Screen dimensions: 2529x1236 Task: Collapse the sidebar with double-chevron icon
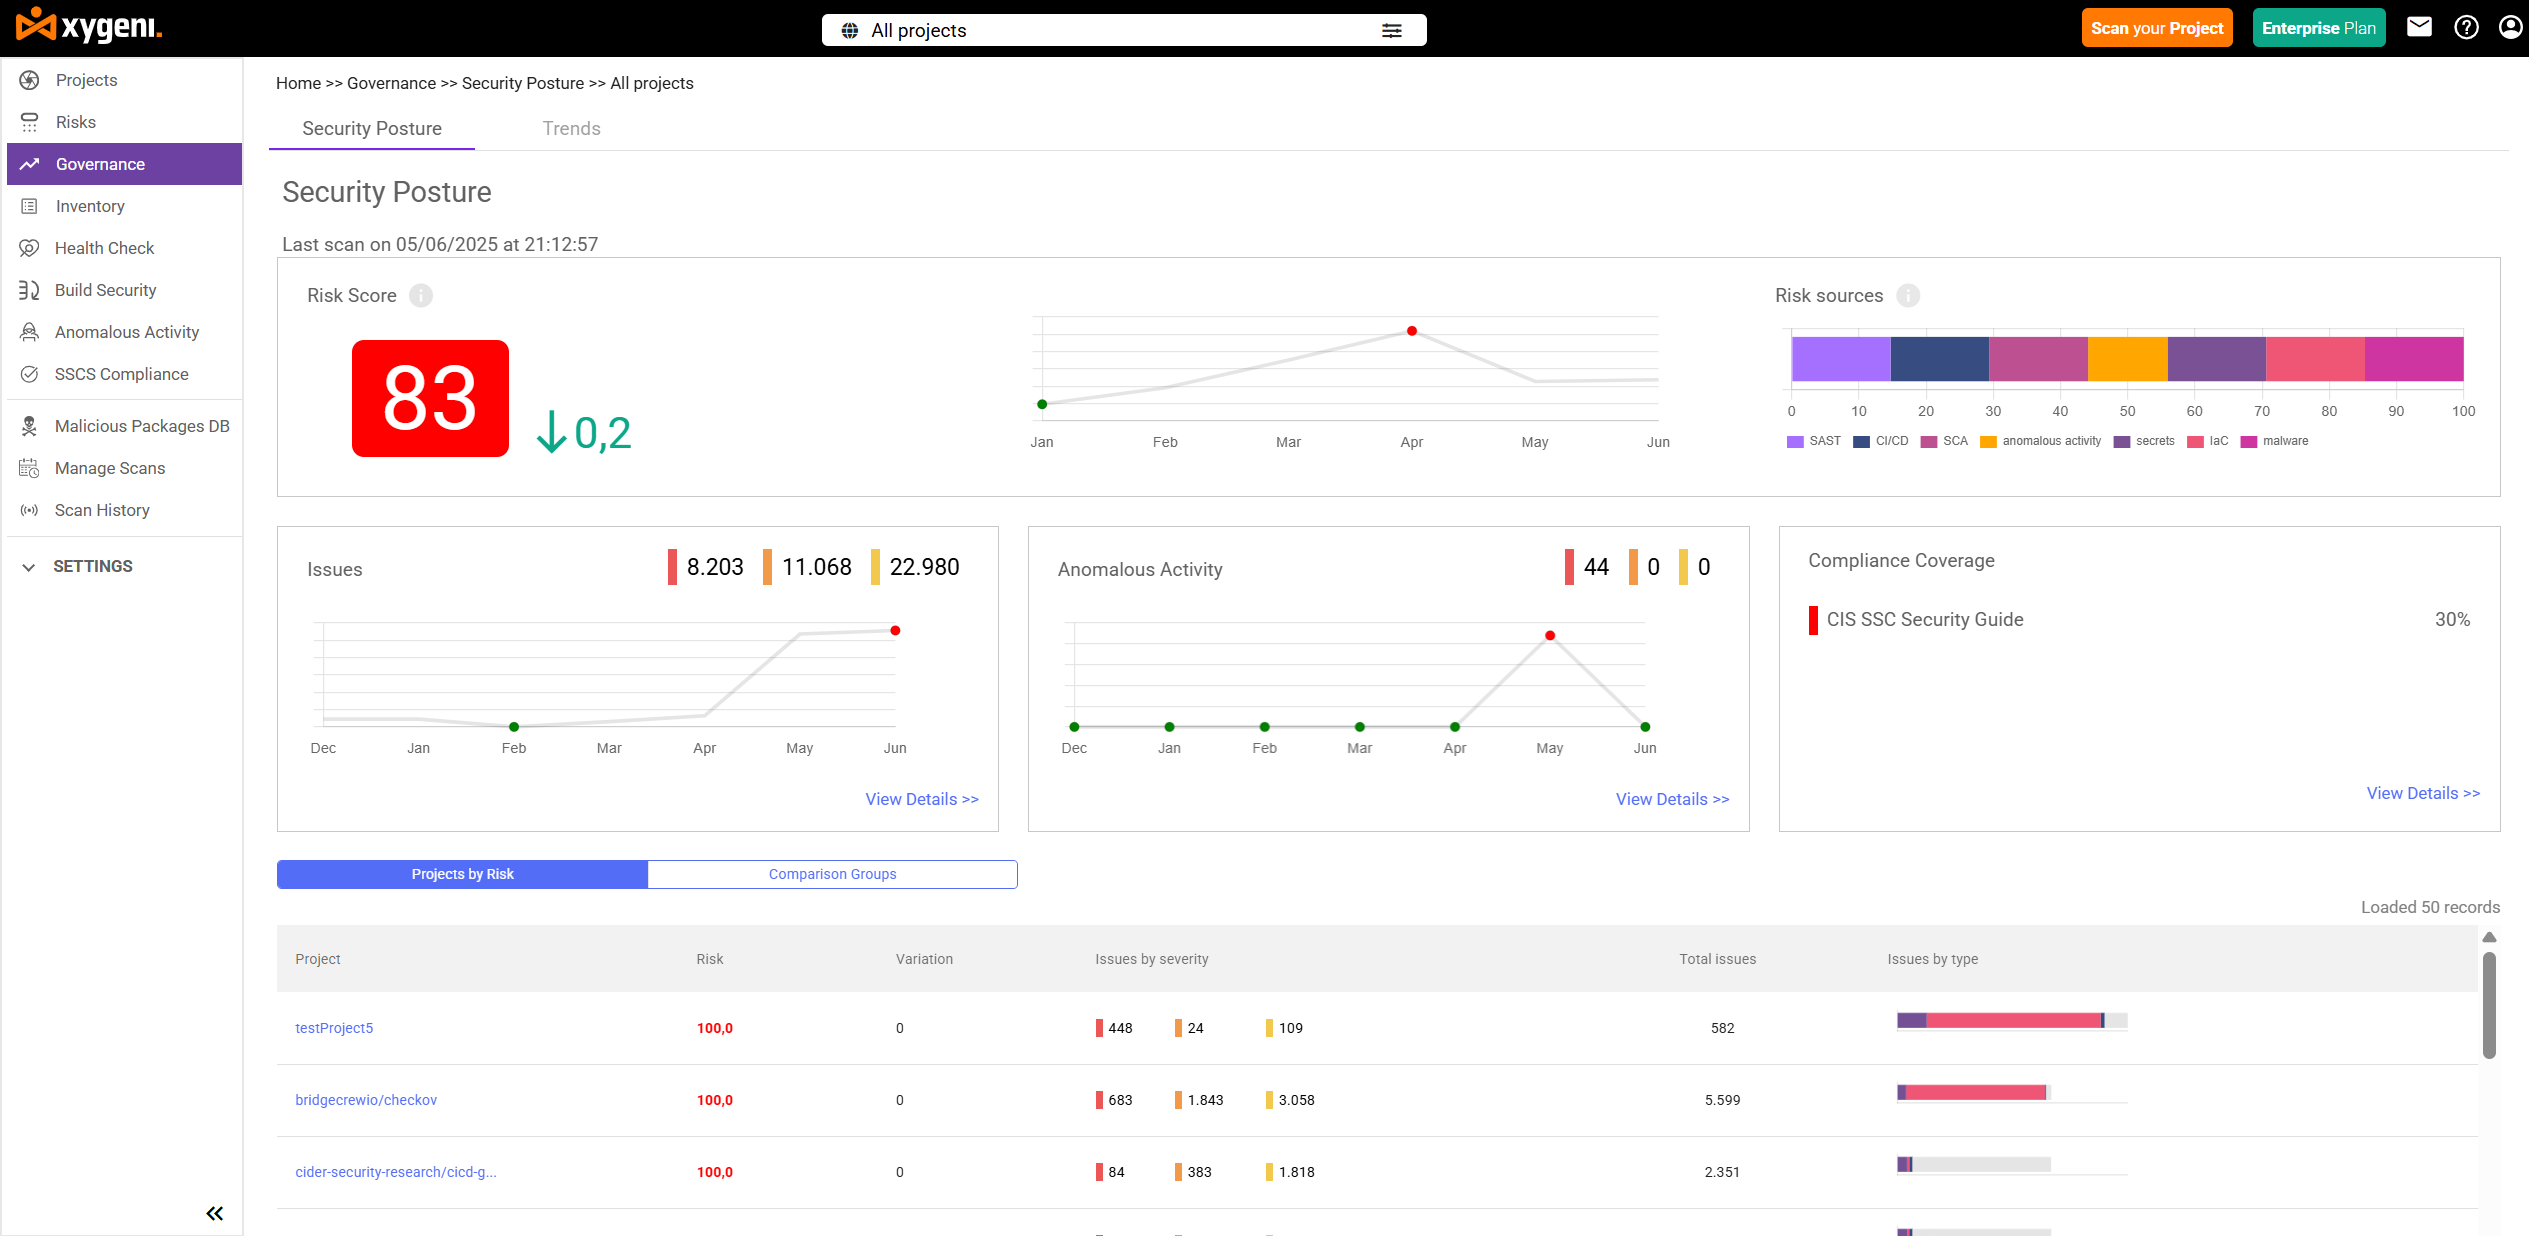tap(214, 1213)
